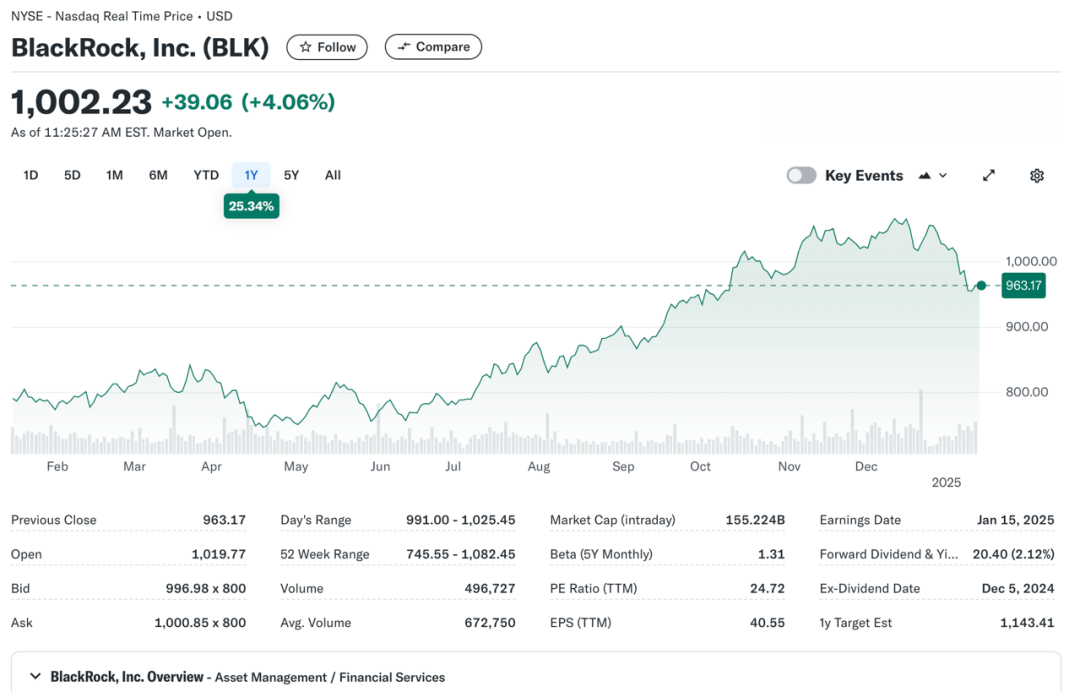1080x692 pixels.
Task: Open chart settings gear icon
Action: 1037,176
